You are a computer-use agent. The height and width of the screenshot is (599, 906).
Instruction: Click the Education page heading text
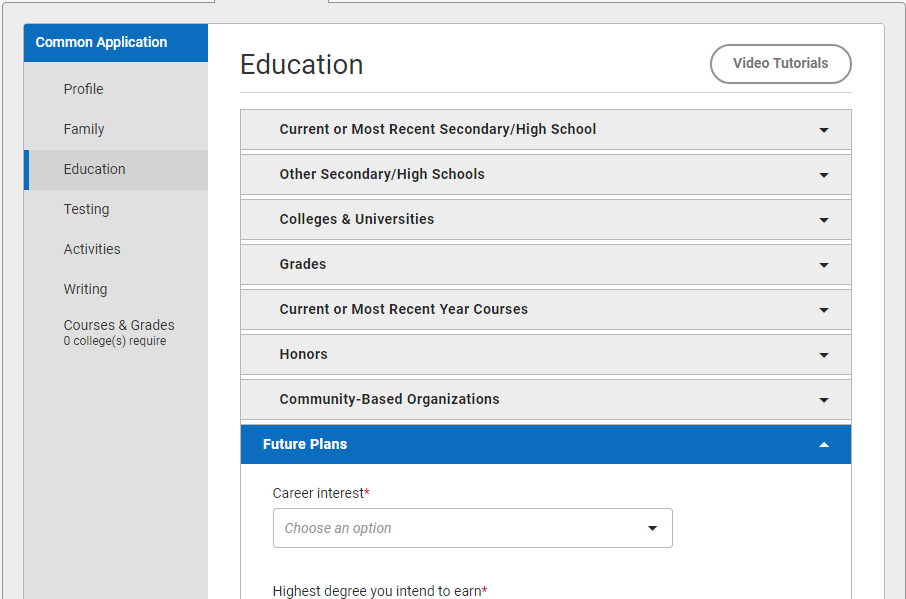coord(302,64)
